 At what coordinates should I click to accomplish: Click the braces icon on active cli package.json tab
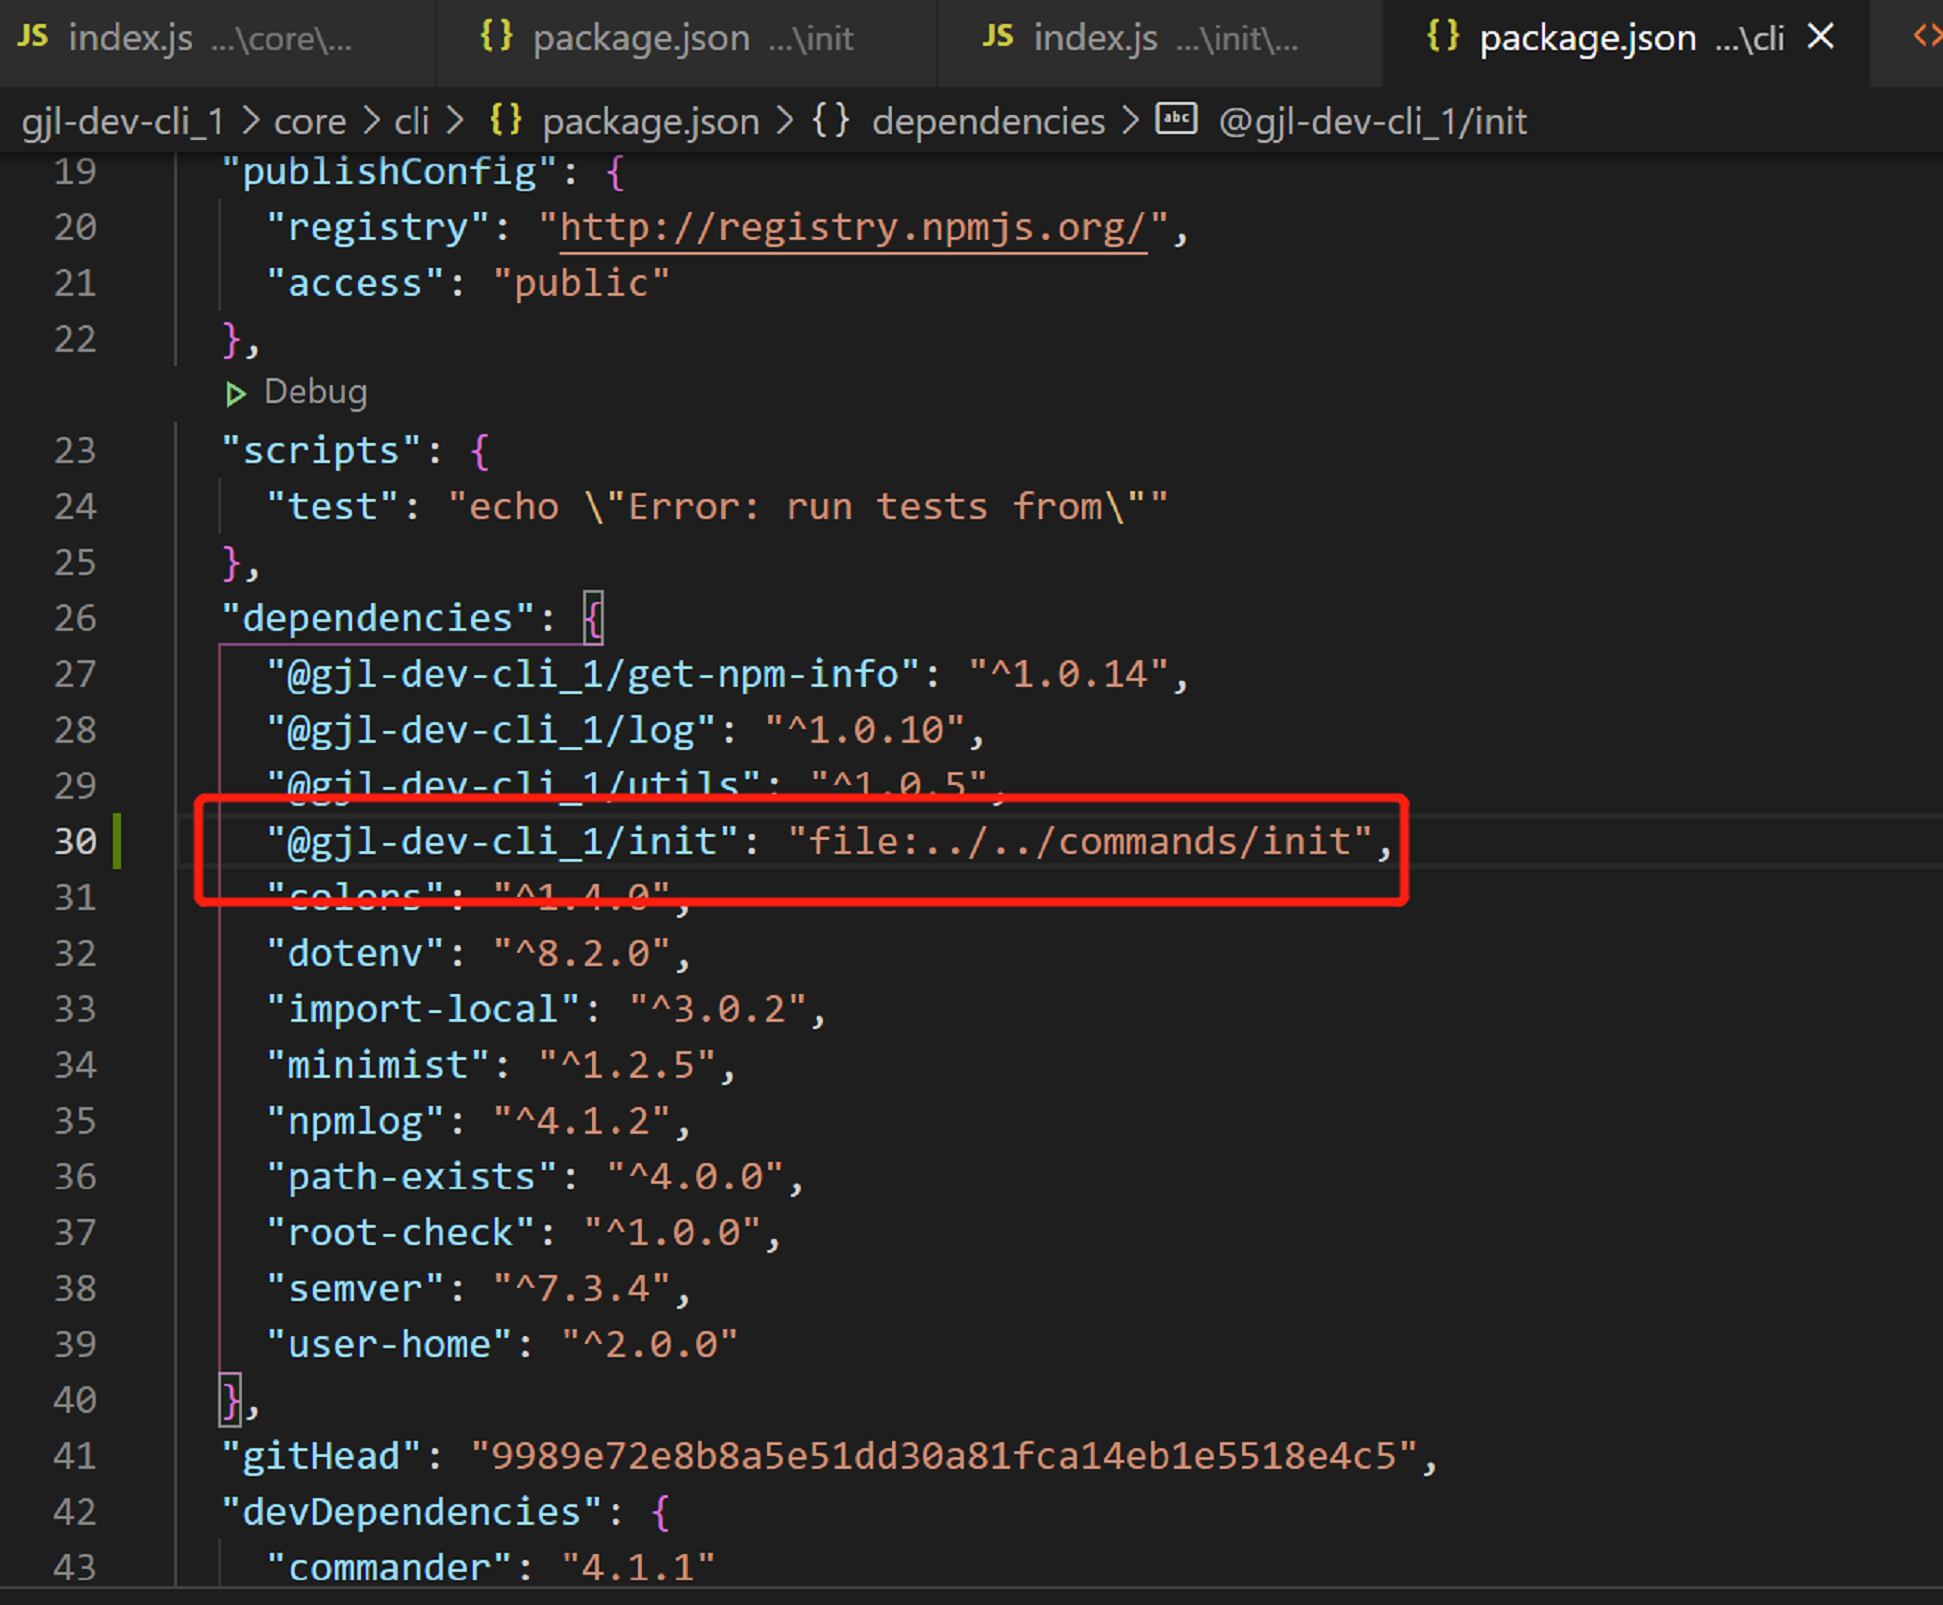(1442, 37)
